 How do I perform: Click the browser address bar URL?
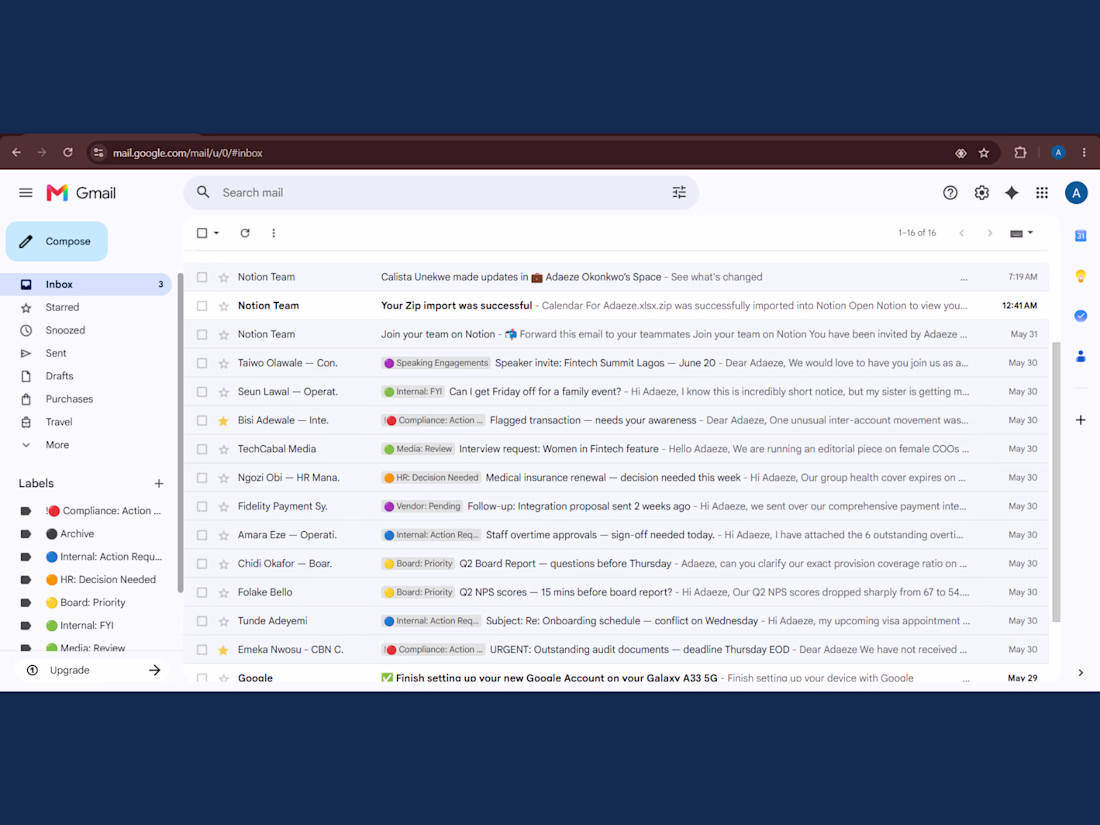[187, 153]
